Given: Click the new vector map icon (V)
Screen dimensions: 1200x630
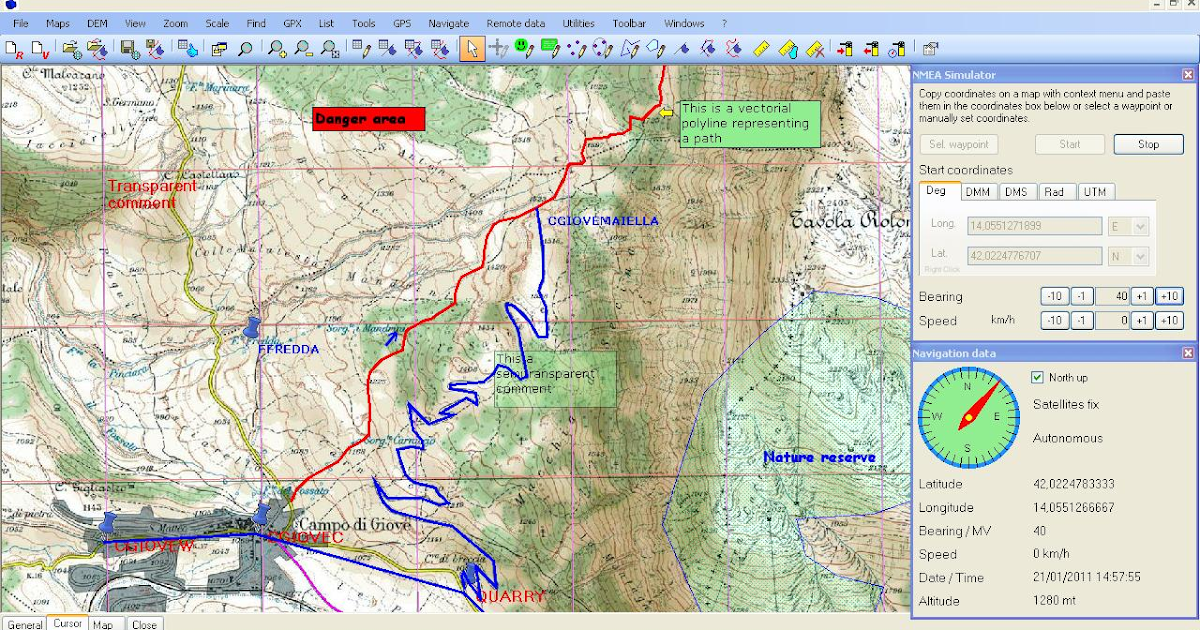Looking at the screenshot, I should tap(40, 47).
